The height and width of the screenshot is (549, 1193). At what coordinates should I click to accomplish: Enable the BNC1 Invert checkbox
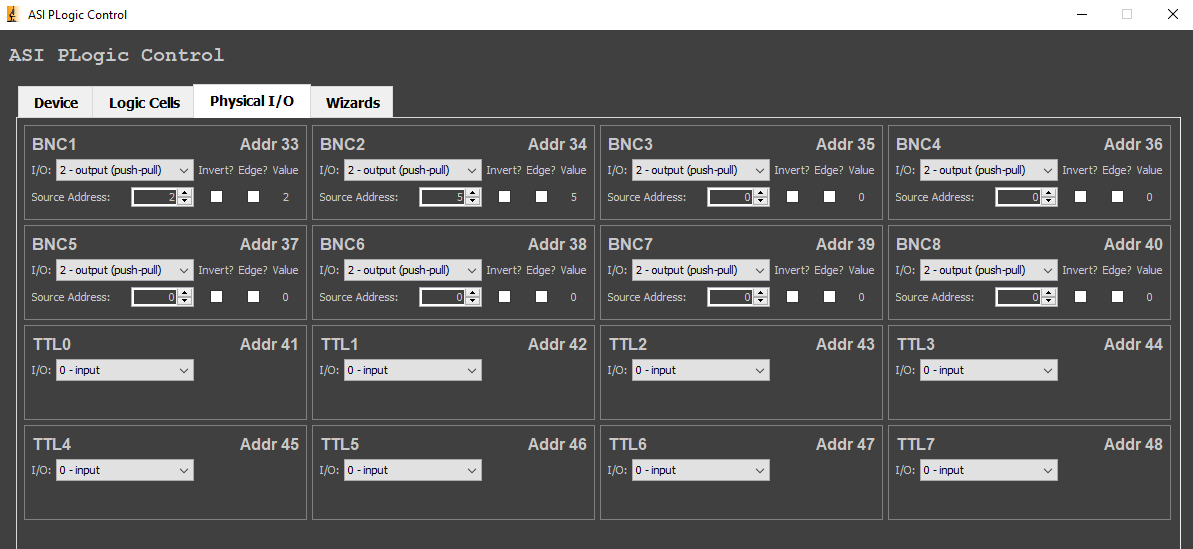(x=217, y=197)
